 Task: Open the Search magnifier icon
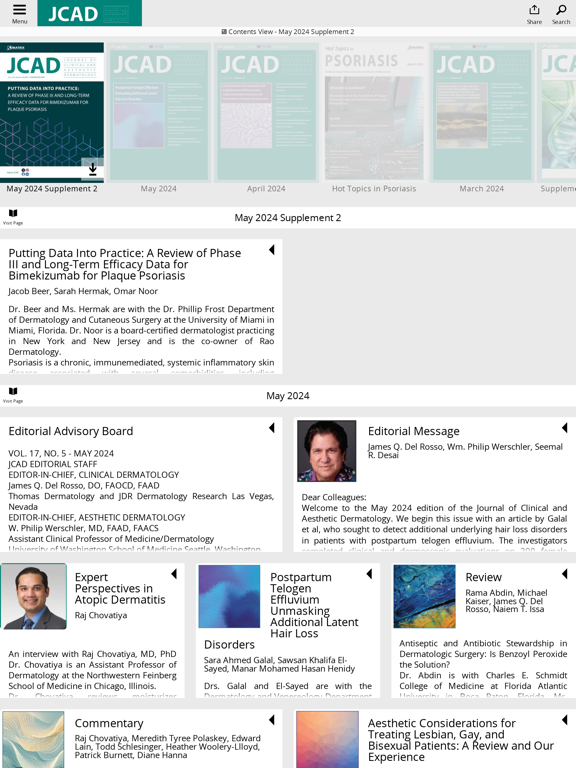click(x=561, y=14)
